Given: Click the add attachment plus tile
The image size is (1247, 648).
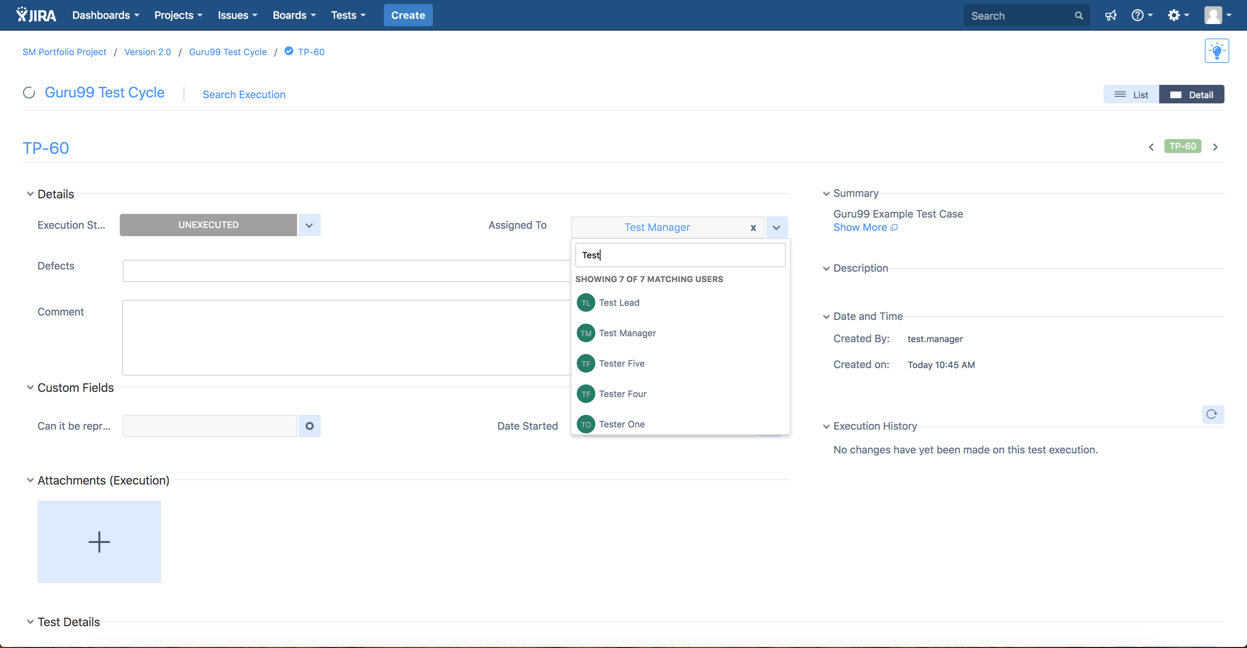Looking at the screenshot, I should (x=99, y=542).
